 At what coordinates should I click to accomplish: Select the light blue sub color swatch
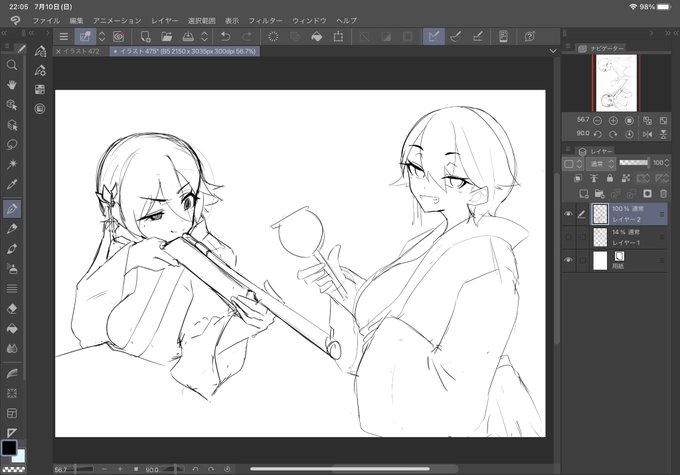pos(19,456)
